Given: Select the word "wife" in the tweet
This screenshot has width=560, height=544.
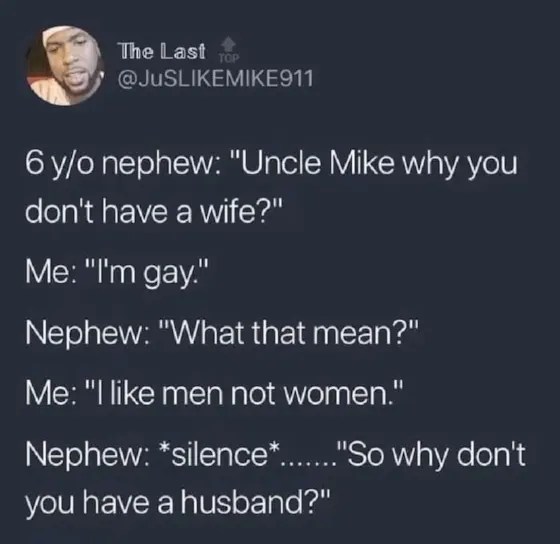Looking at the screenshot, I should click(x=225, y=213).
